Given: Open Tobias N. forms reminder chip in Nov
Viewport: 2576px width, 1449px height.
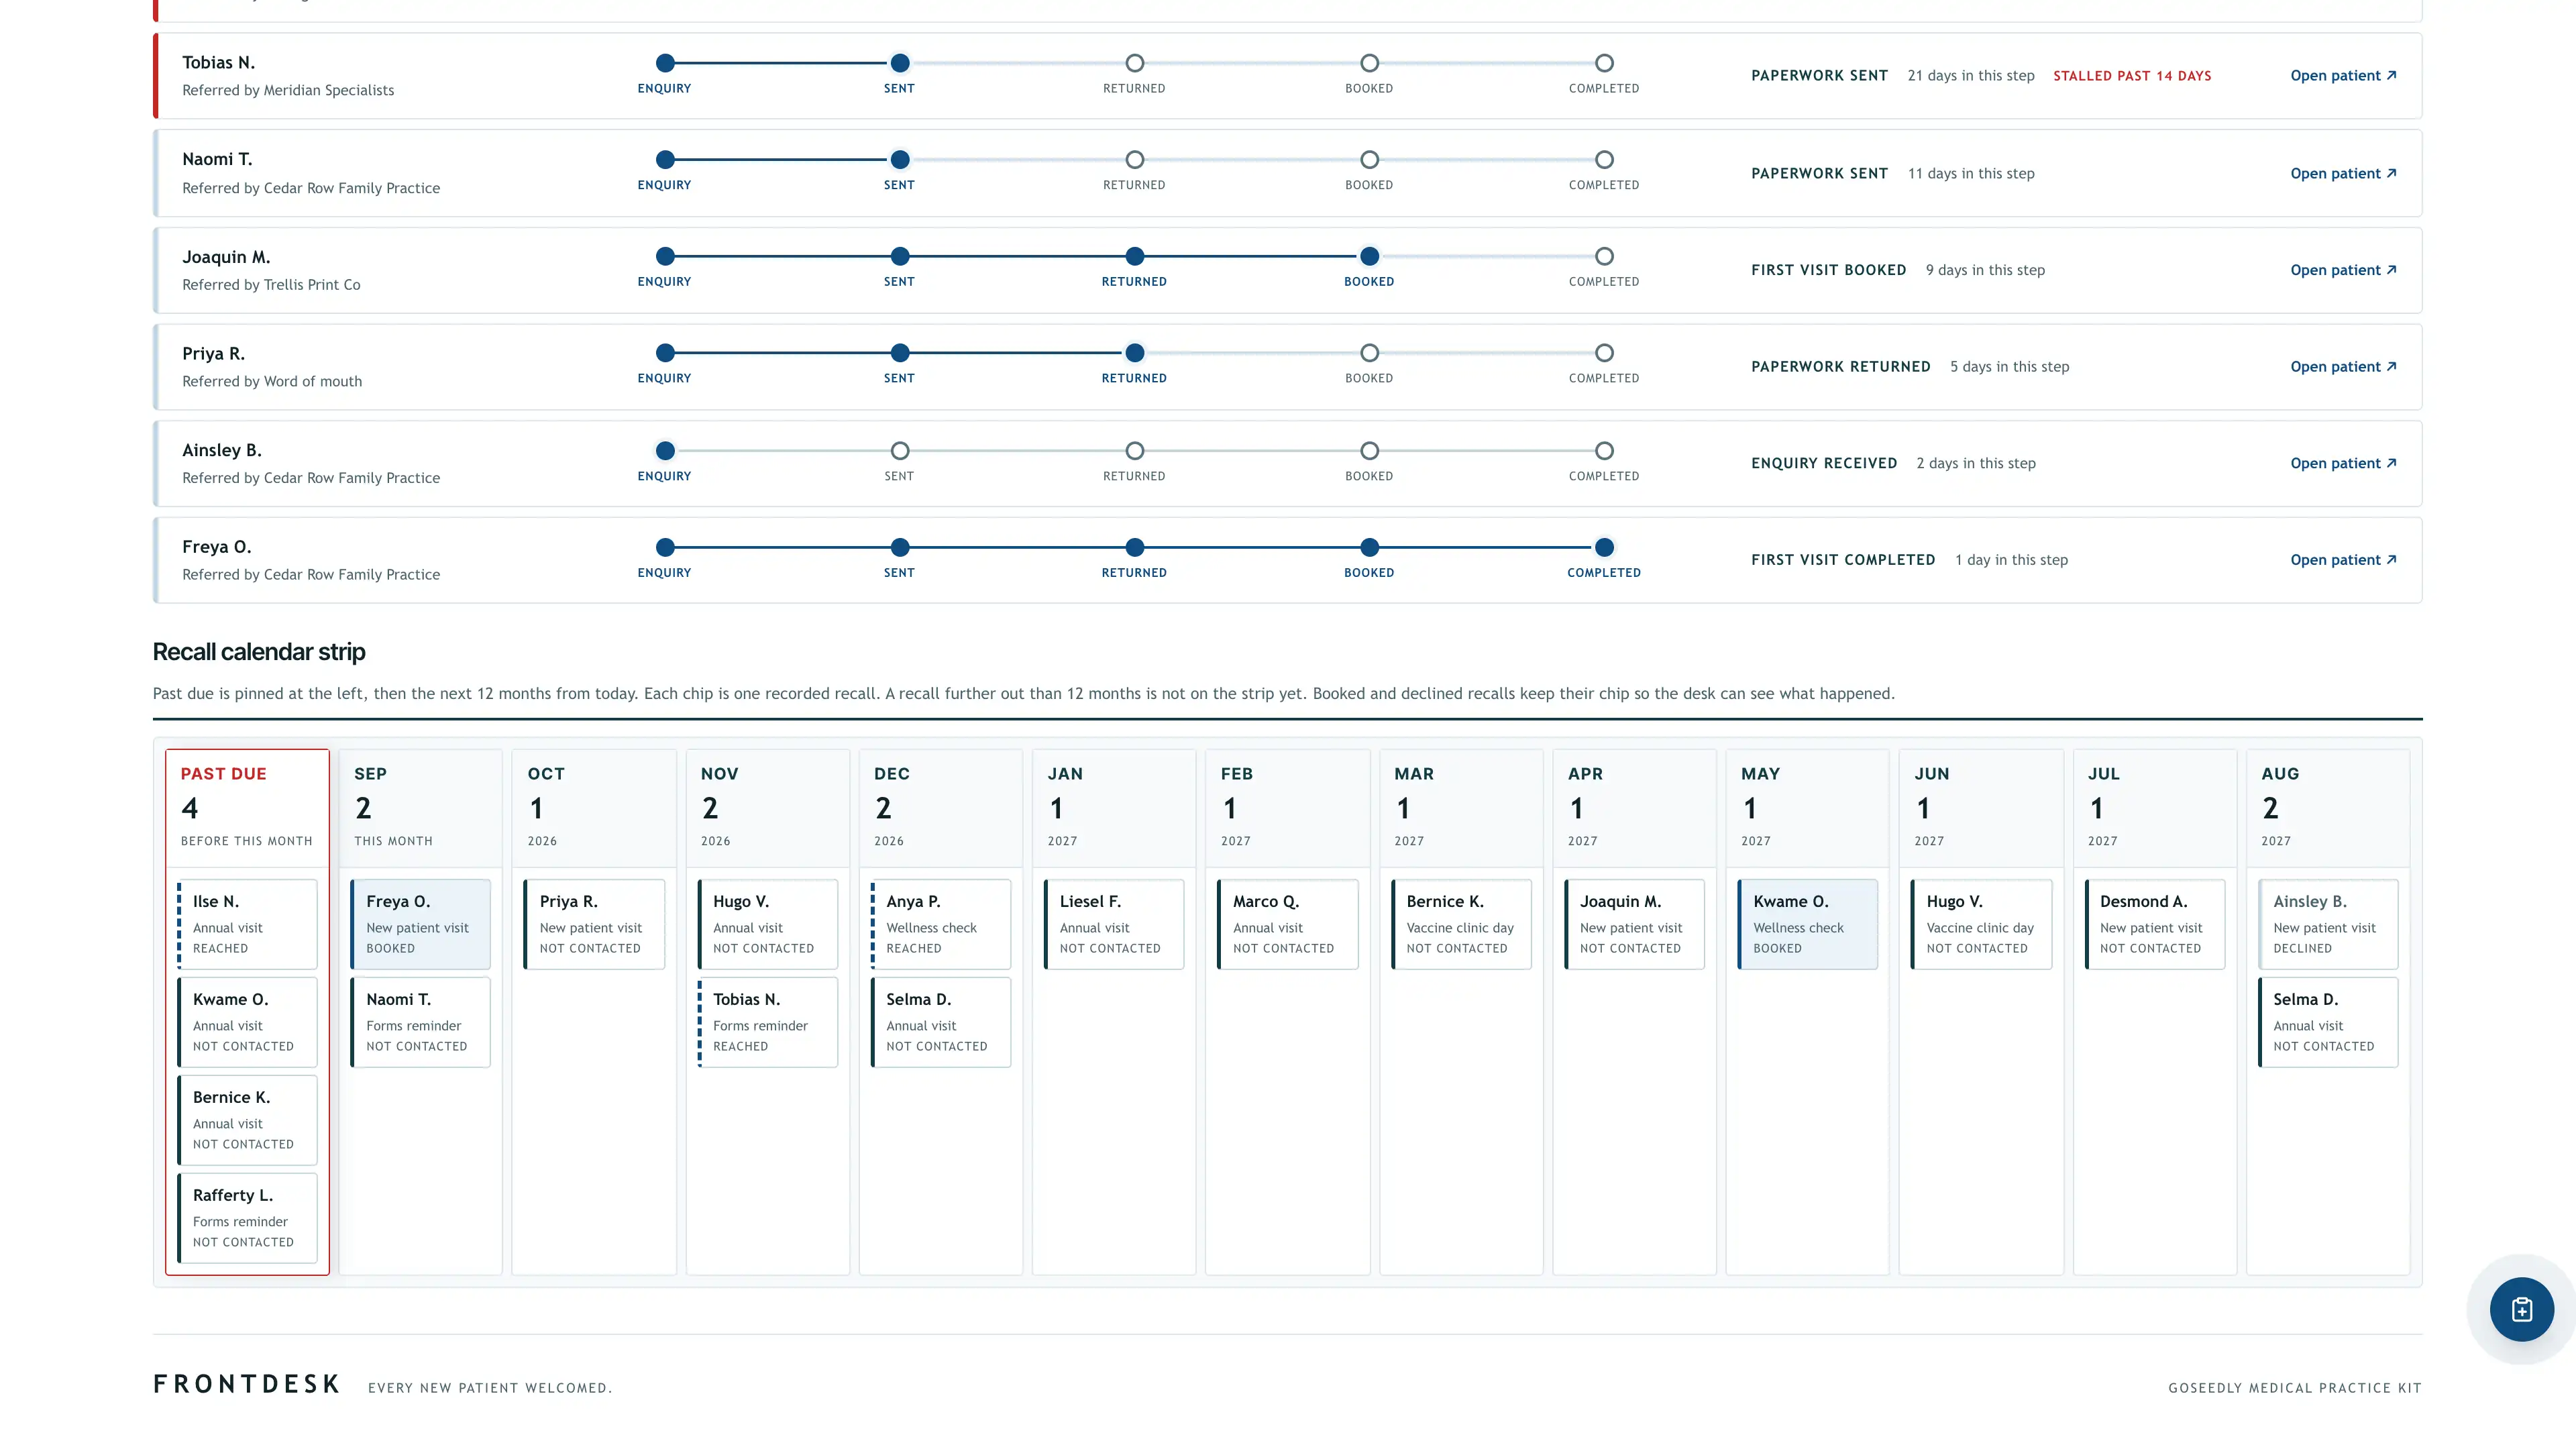Looking at the screenshot, I should (x=767, y=1022).
